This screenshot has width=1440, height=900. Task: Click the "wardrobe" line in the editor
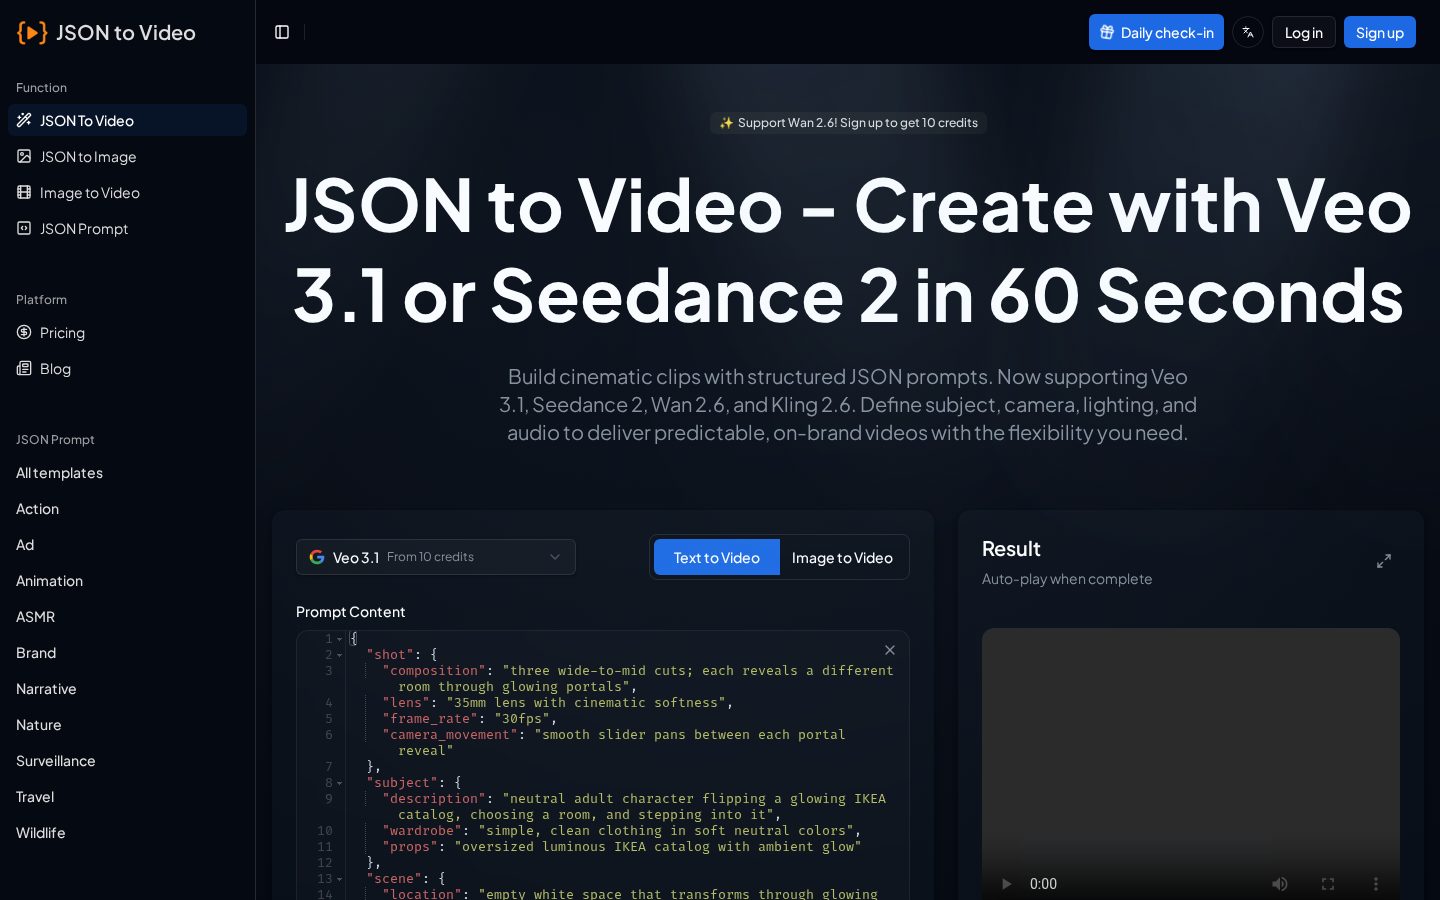(621, 831)
